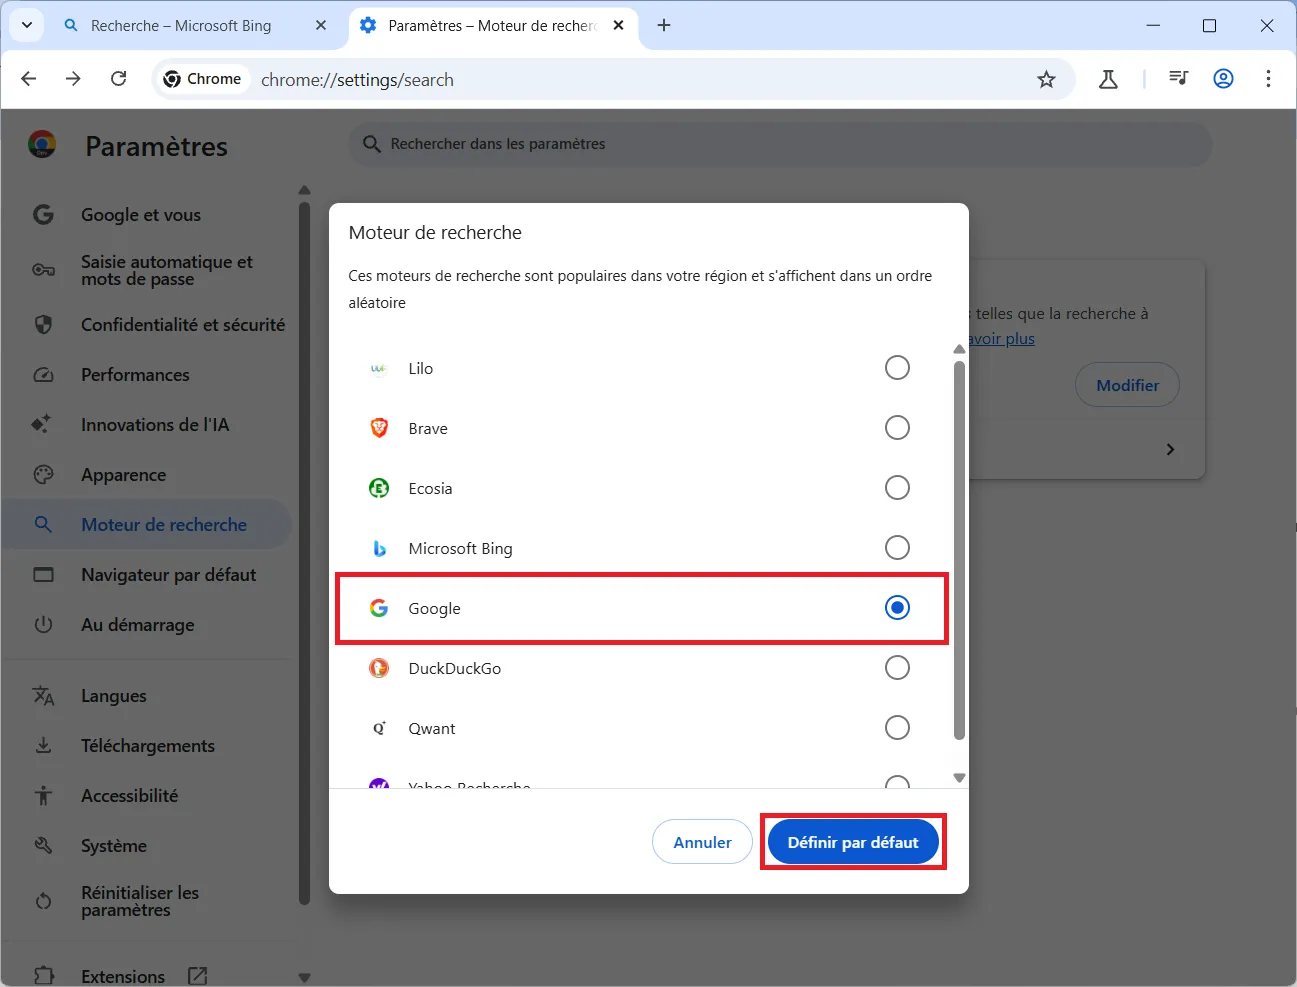Open Système settings section
1297x987 pixels.
point(147,846)
